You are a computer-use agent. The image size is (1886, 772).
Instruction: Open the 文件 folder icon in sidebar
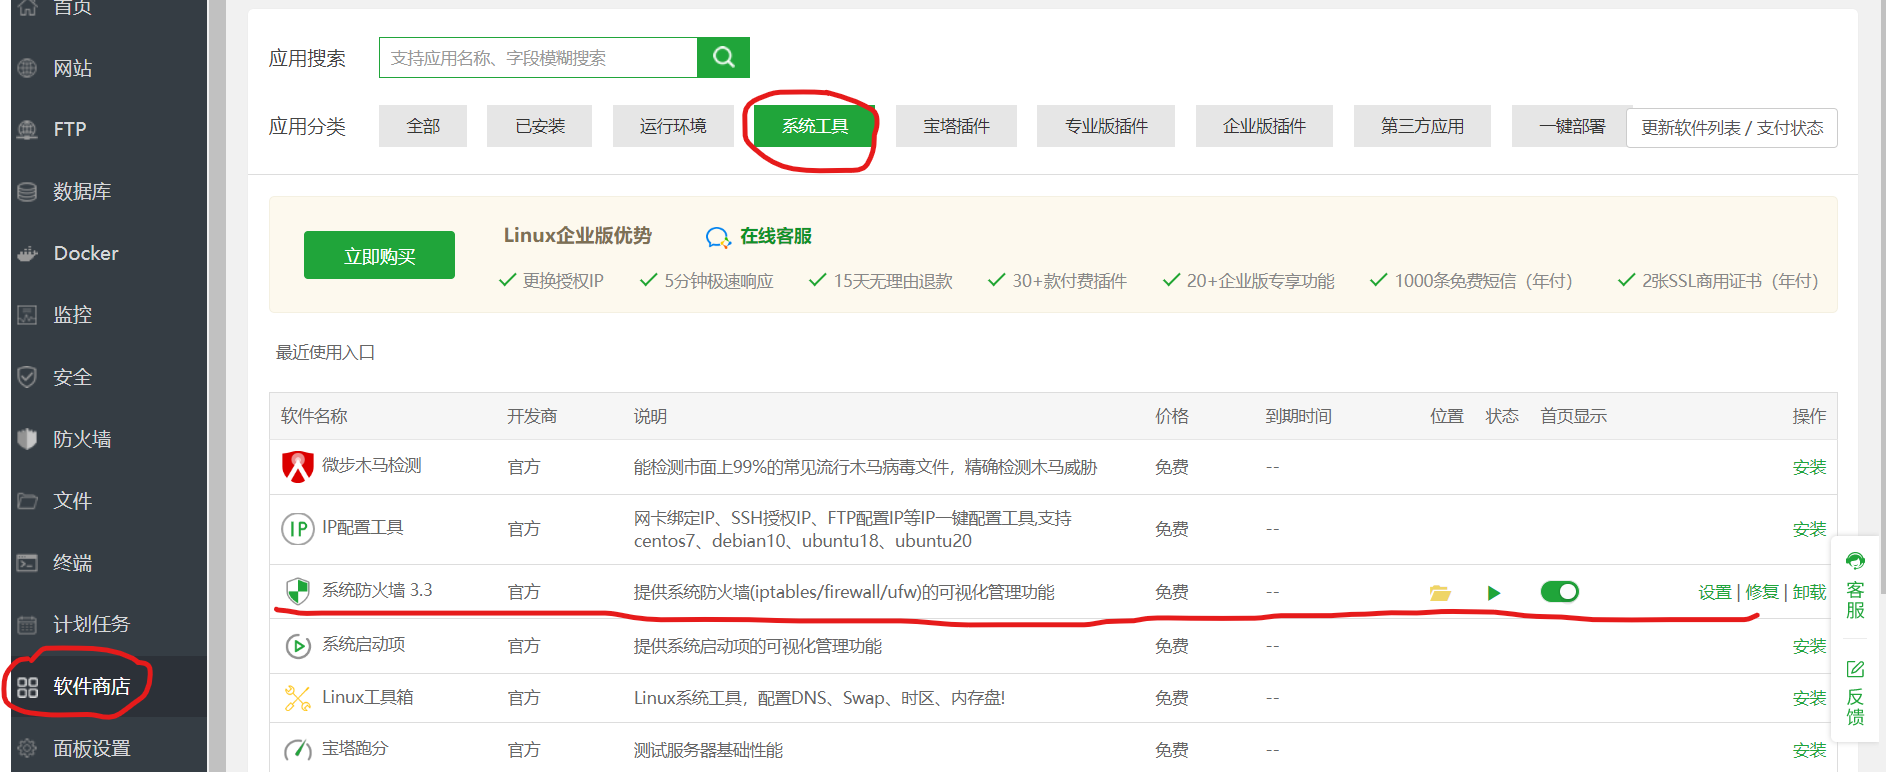(27, 501)
